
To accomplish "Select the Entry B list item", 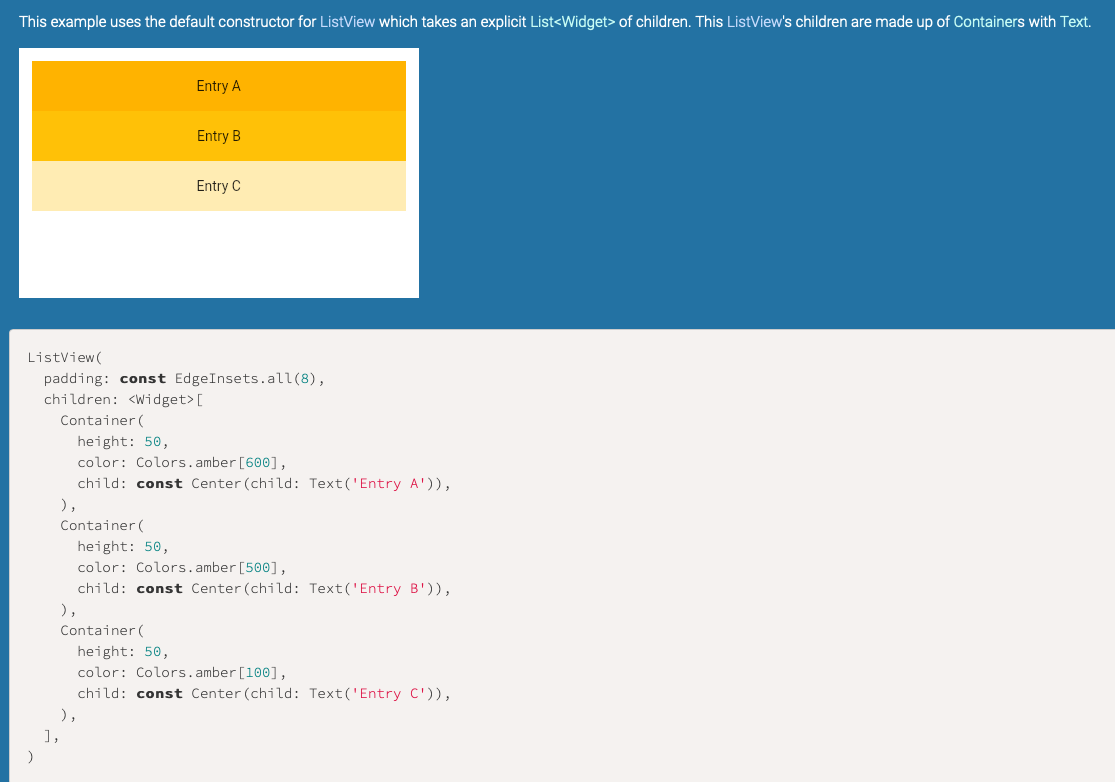I will [218, 136].
